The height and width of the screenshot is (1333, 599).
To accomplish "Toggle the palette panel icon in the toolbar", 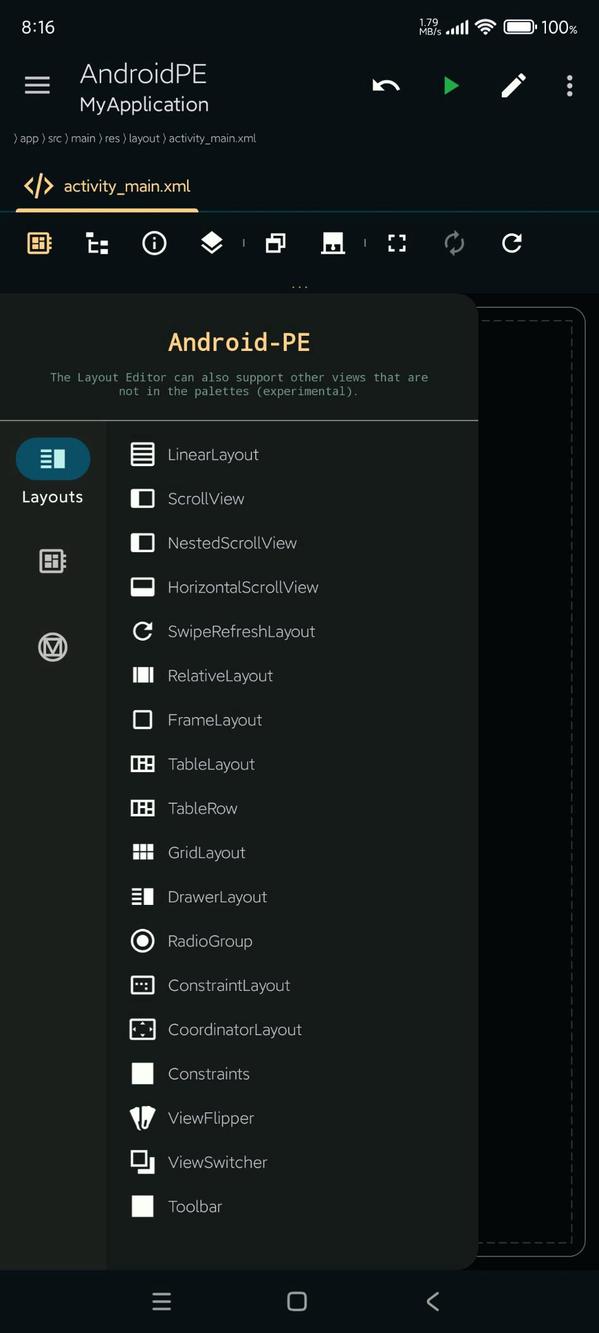I will 39,243.
